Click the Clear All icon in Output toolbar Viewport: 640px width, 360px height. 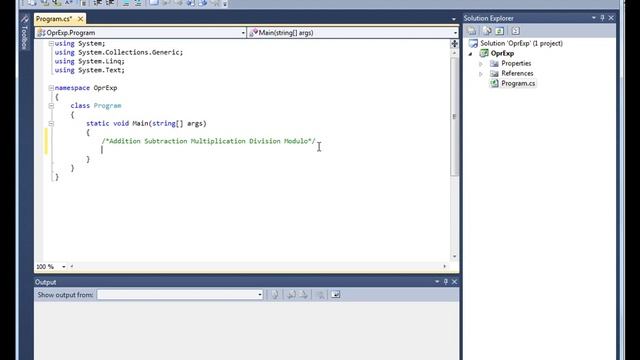321,295
